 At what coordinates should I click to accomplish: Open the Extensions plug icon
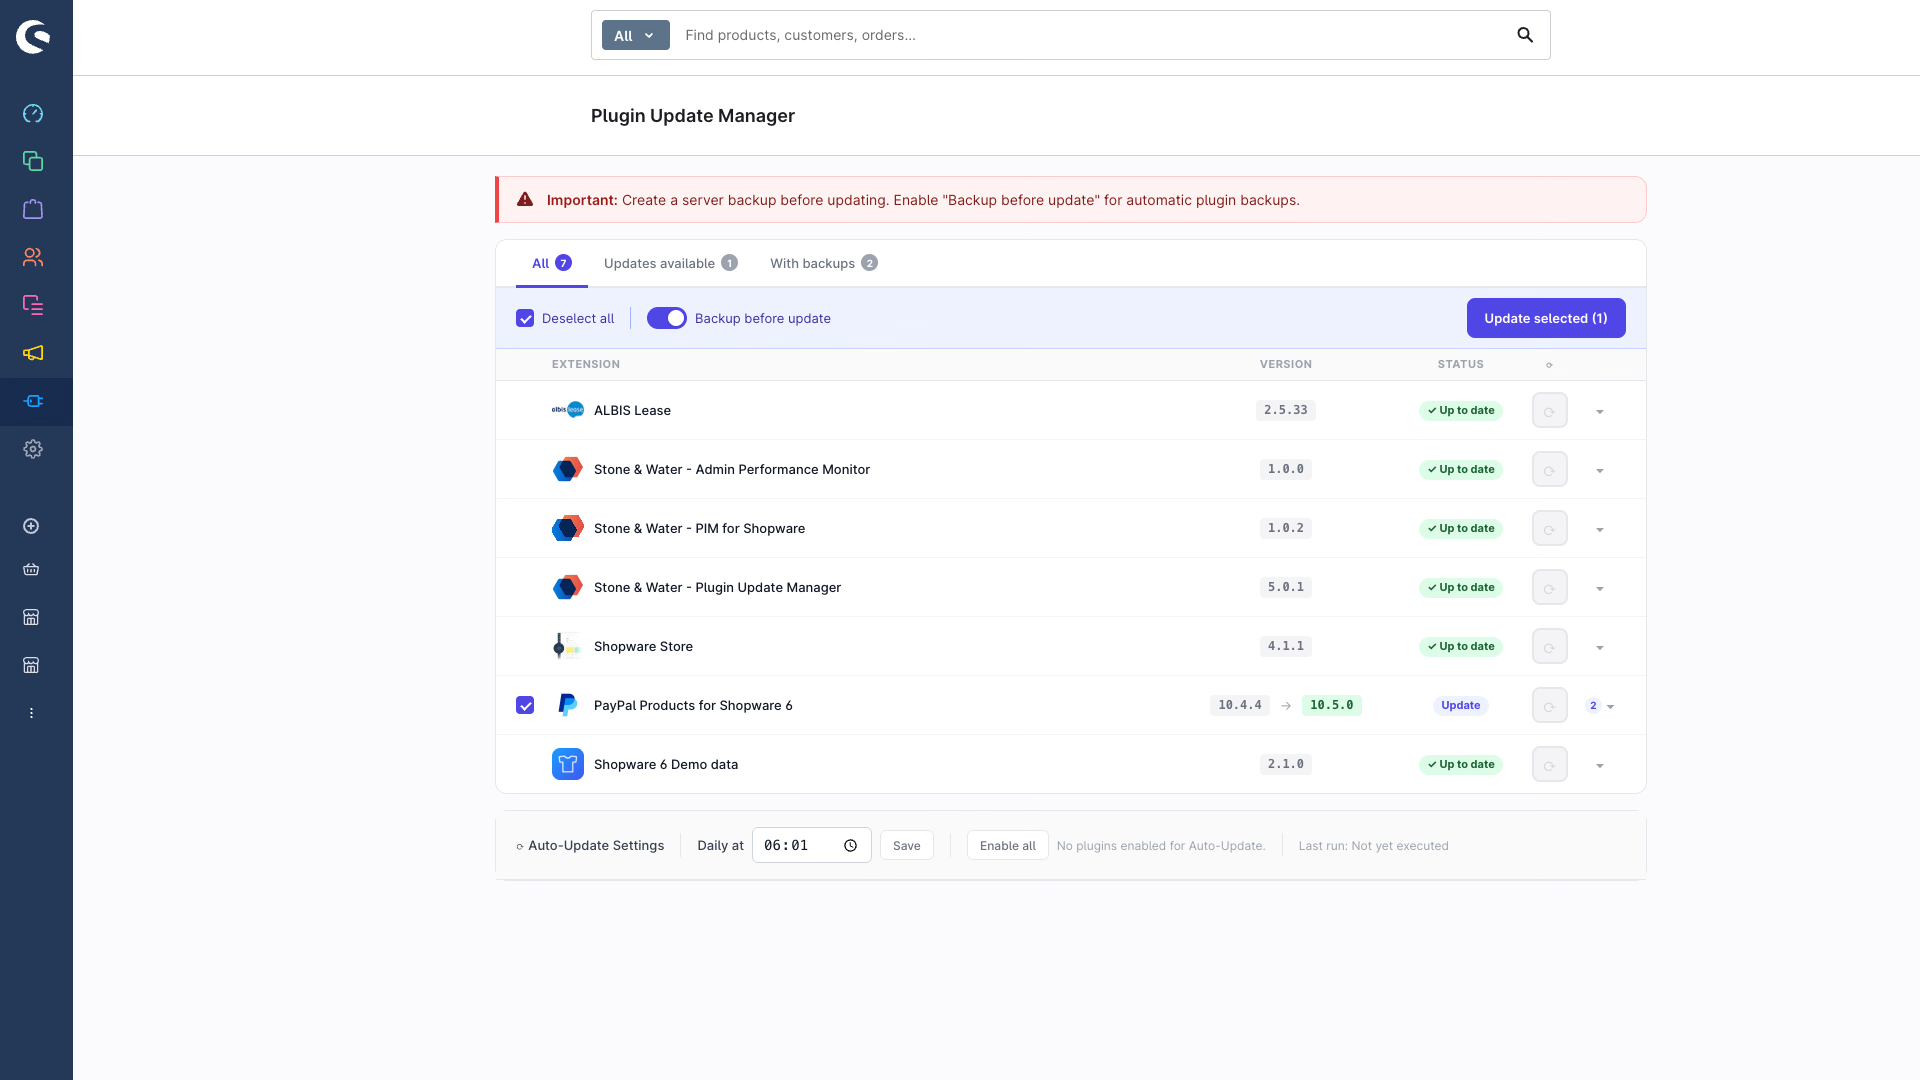pos(33,401)
